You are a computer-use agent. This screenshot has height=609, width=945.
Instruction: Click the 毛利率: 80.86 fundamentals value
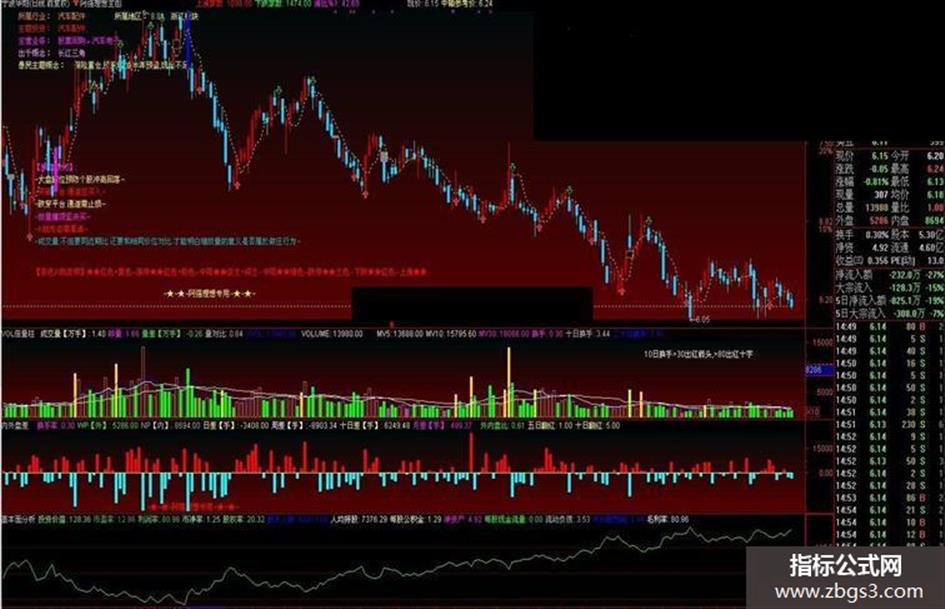point(666,519)
